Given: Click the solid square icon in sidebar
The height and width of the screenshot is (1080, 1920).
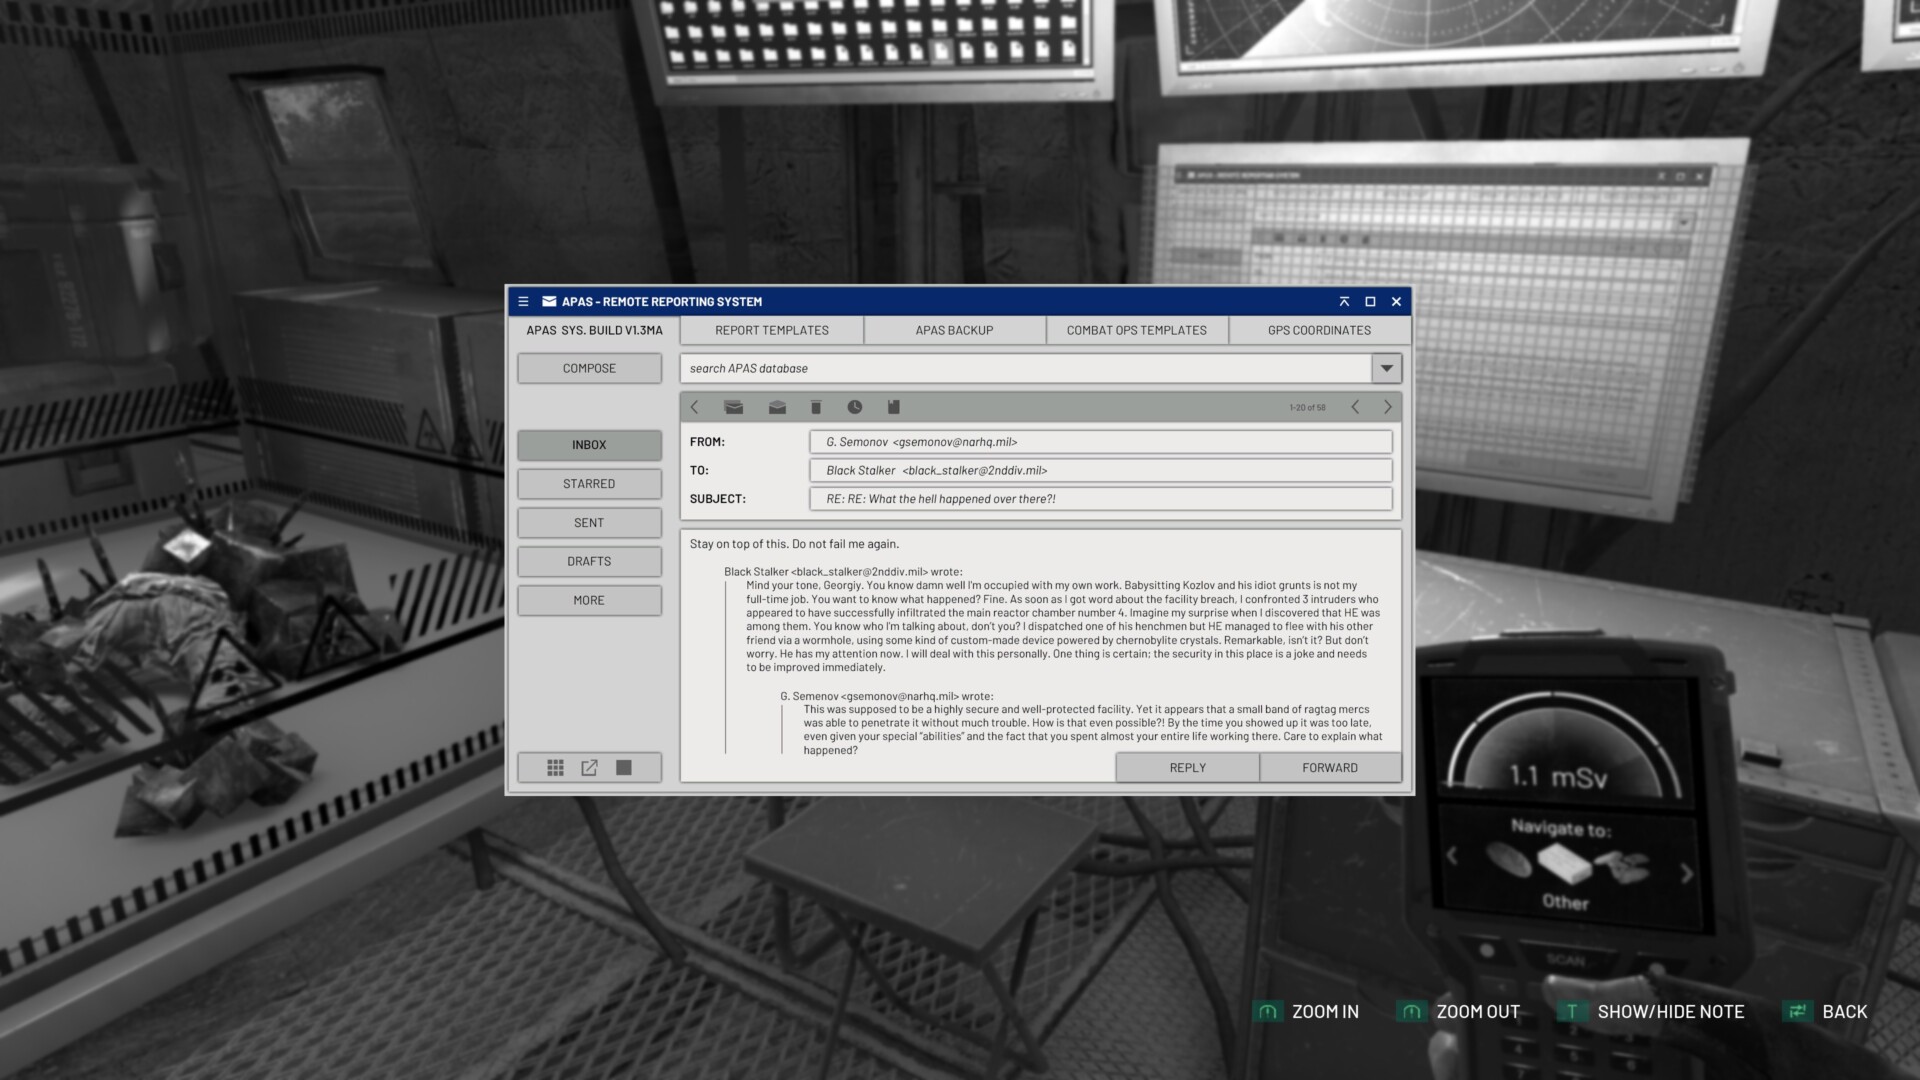Looking at the screenshot, I should pyautogui.click(x=624, y=768).
